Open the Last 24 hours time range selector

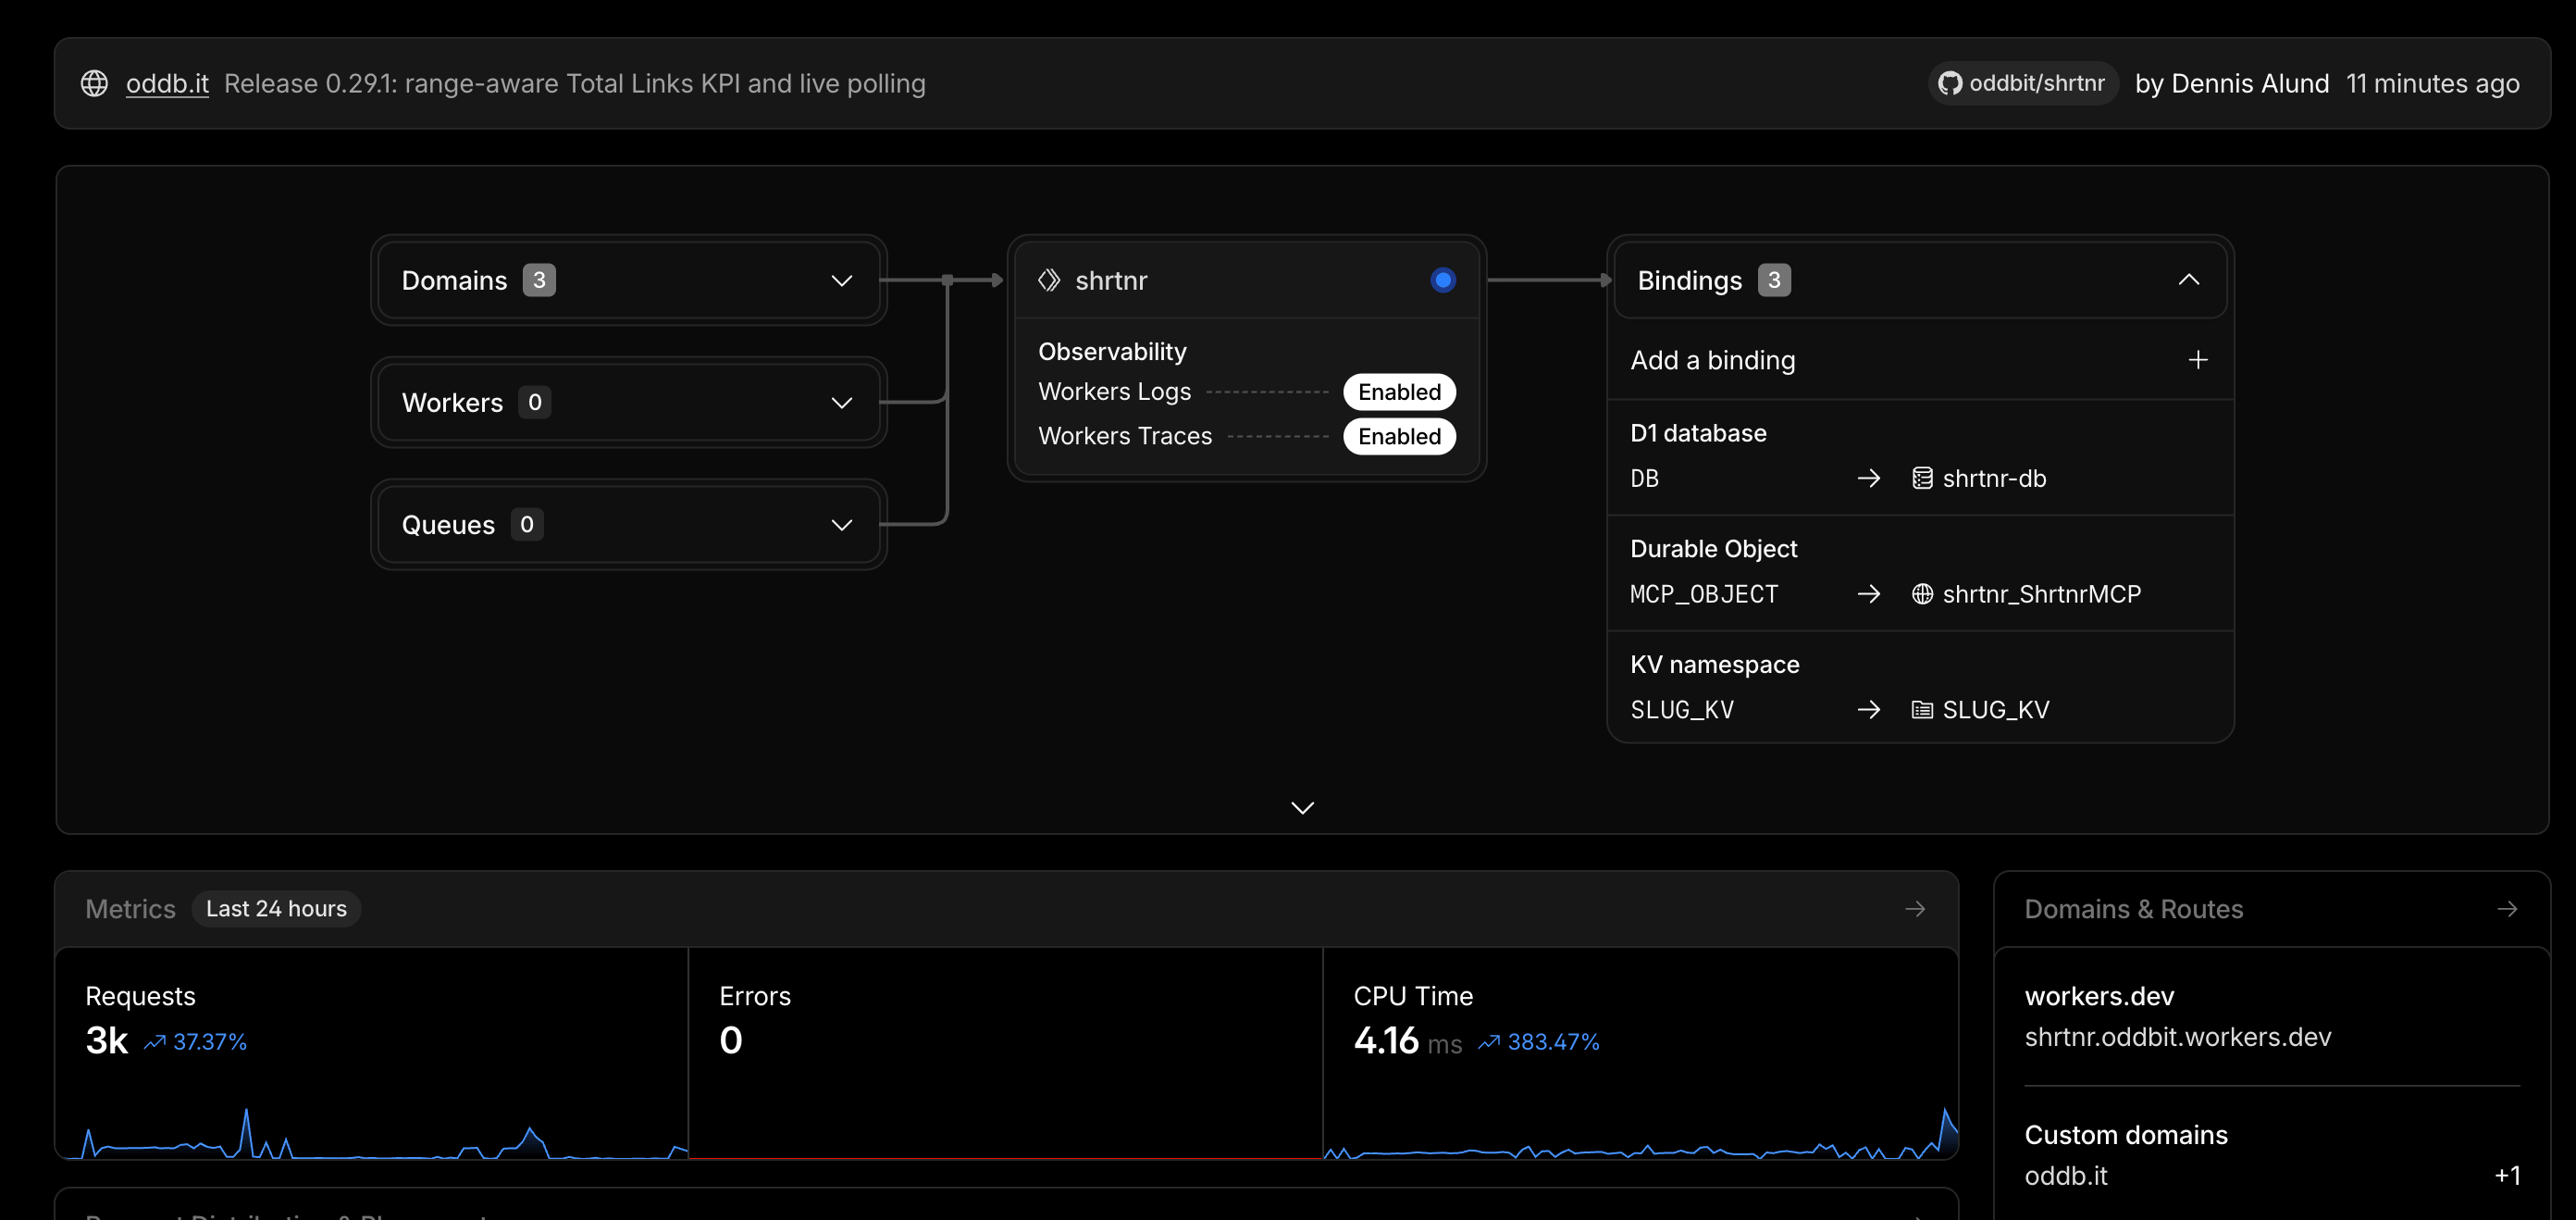(x=276, y=909)
